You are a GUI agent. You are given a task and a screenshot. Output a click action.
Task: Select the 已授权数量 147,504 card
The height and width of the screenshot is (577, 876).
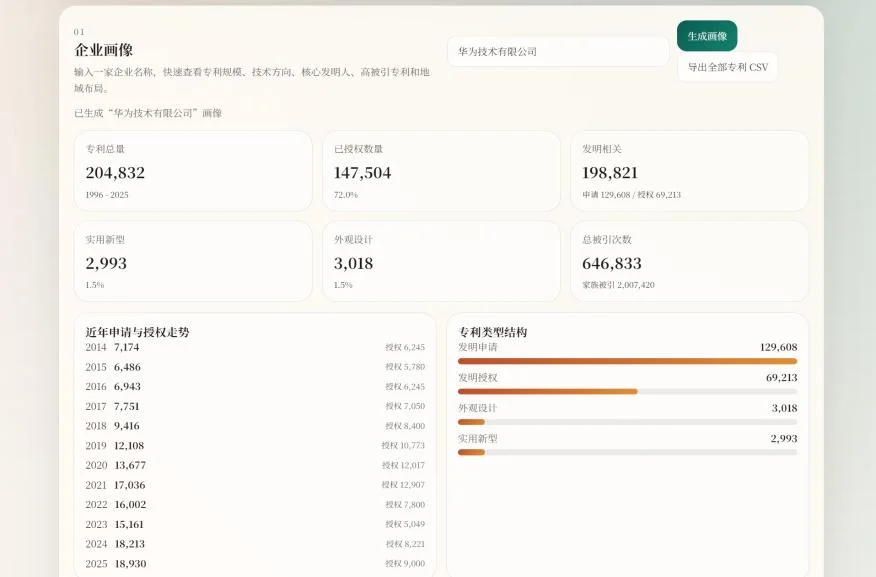pyautogui.click(x=441, y=171)
